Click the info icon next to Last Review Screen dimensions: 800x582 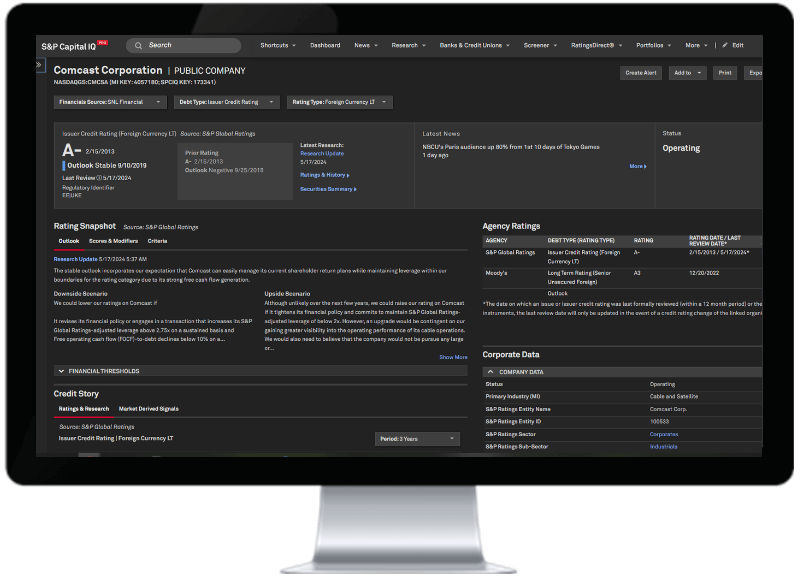(x=99, y=178)
